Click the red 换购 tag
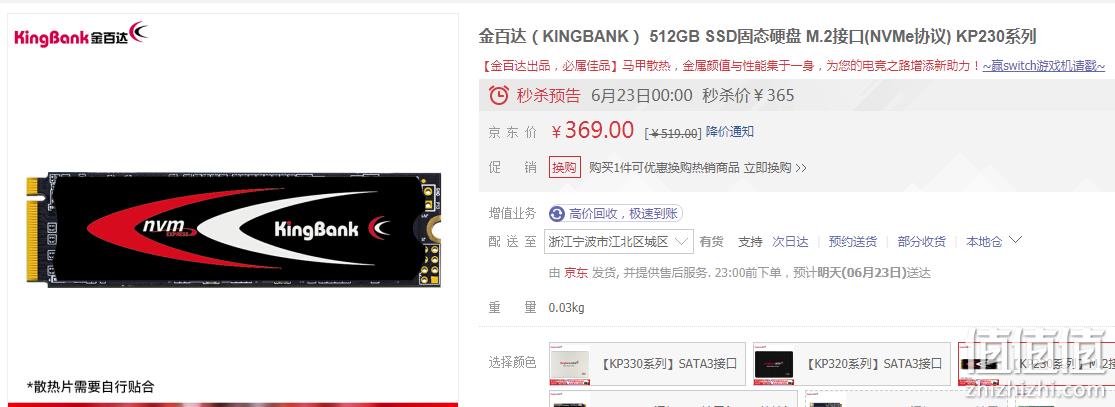 pos(565,168)
